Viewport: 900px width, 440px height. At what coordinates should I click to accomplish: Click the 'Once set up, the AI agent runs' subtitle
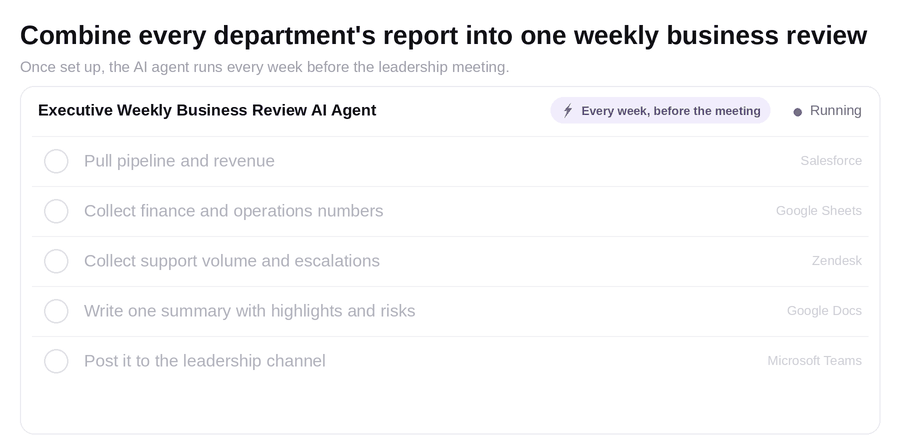(265, 67)
